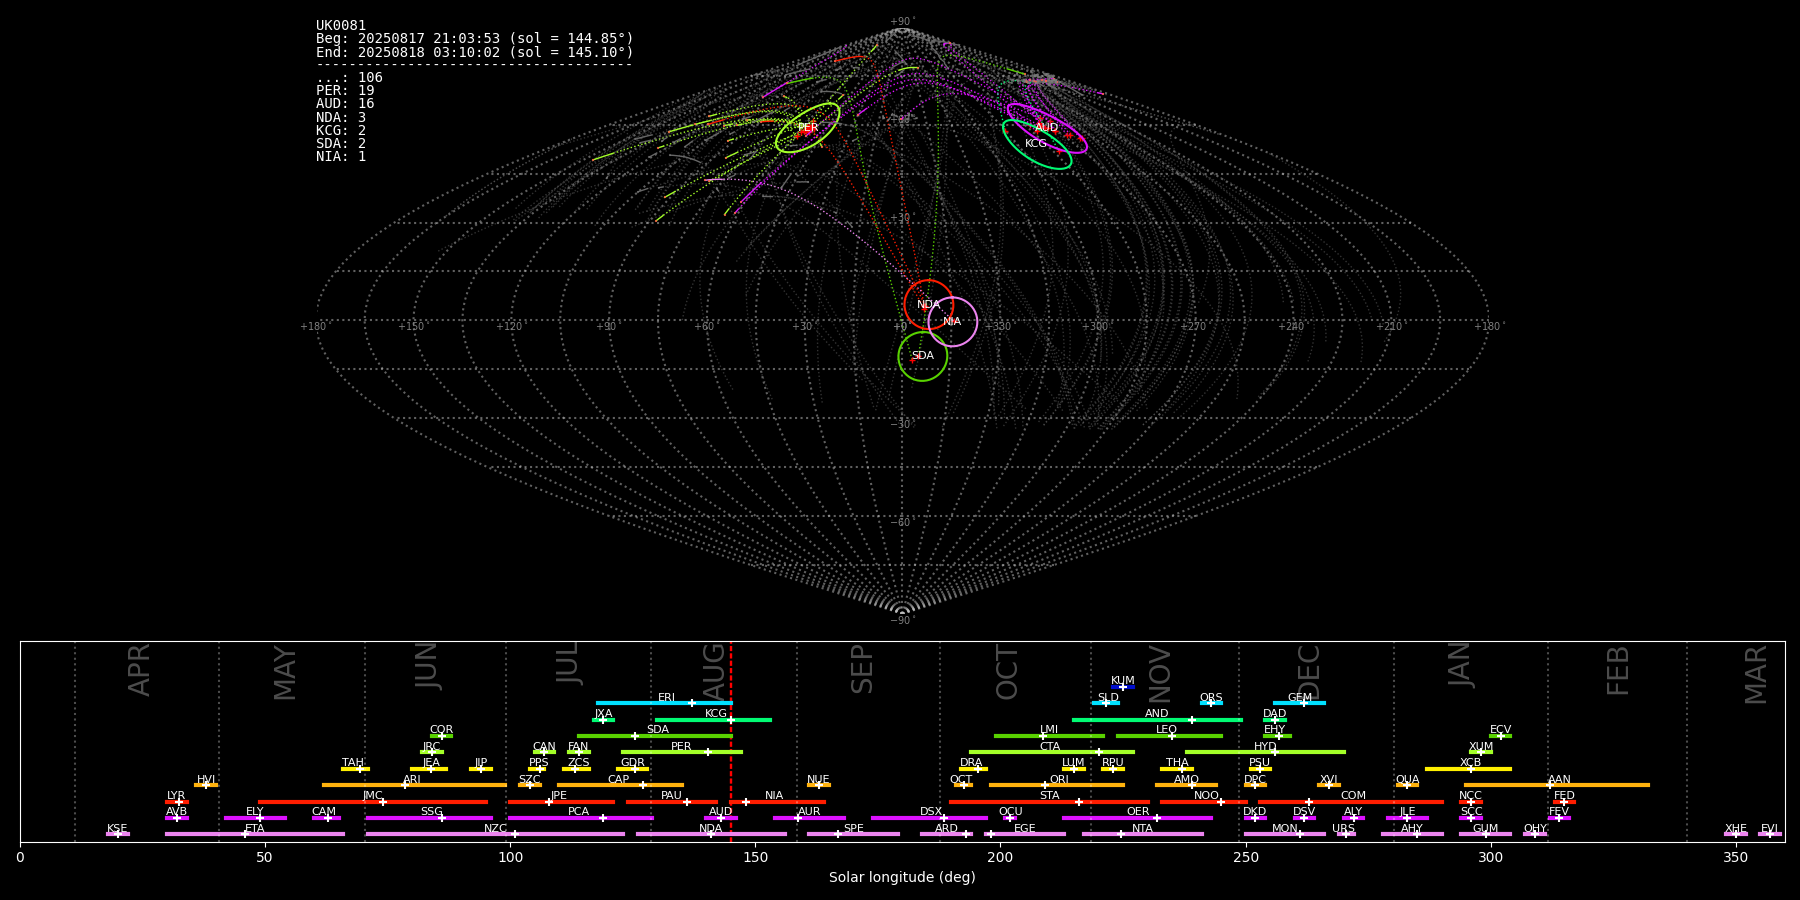Click the NDA shower bar in timeline
The width and height of the screenshot is (1800, 900).
(711, 834)
